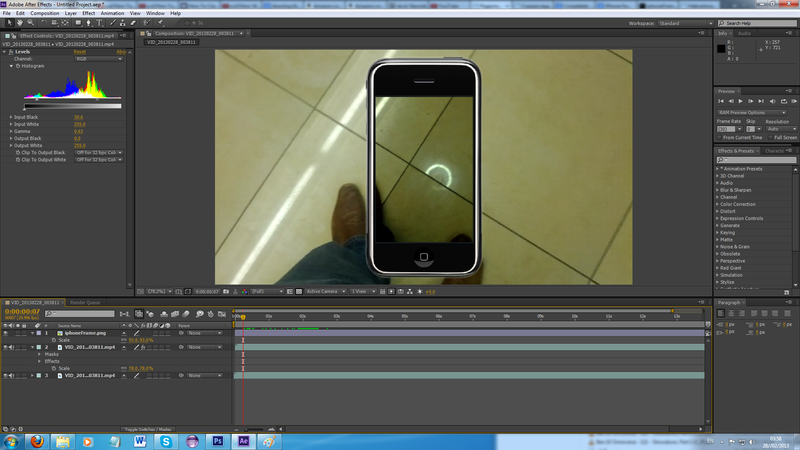
Task: Pick the Eraser tool in toolbar
Action: pos(133,23)
